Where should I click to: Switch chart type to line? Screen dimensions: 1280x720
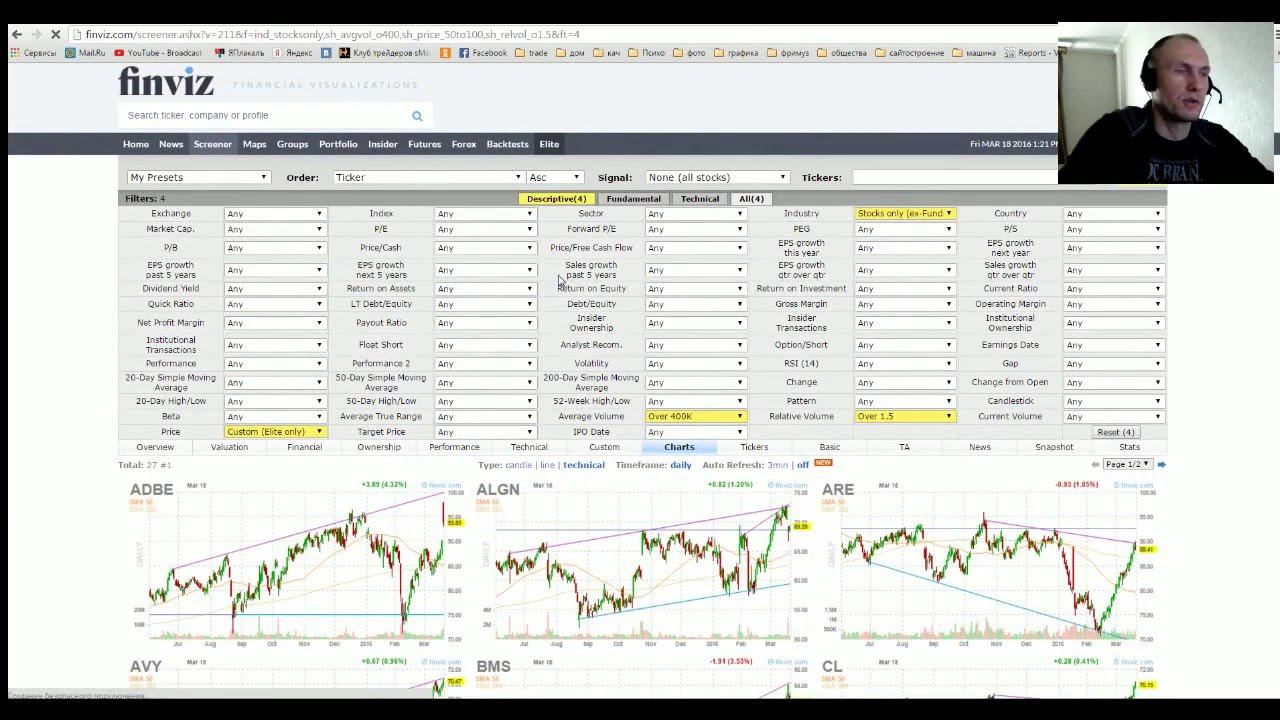[547, 465]
